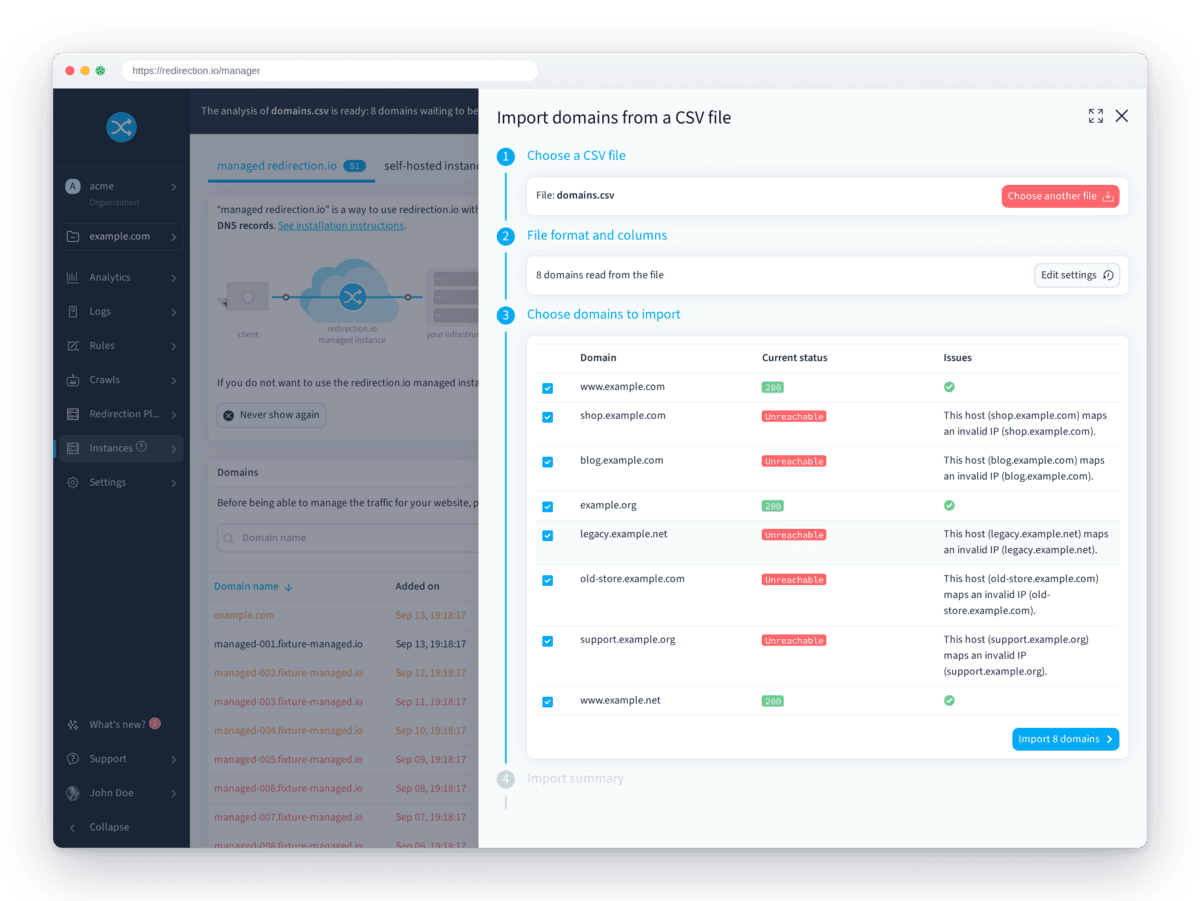Click the John Doe avatar icon
Image resolution: width=1200 pixels, height=901 pixels.
73,793
